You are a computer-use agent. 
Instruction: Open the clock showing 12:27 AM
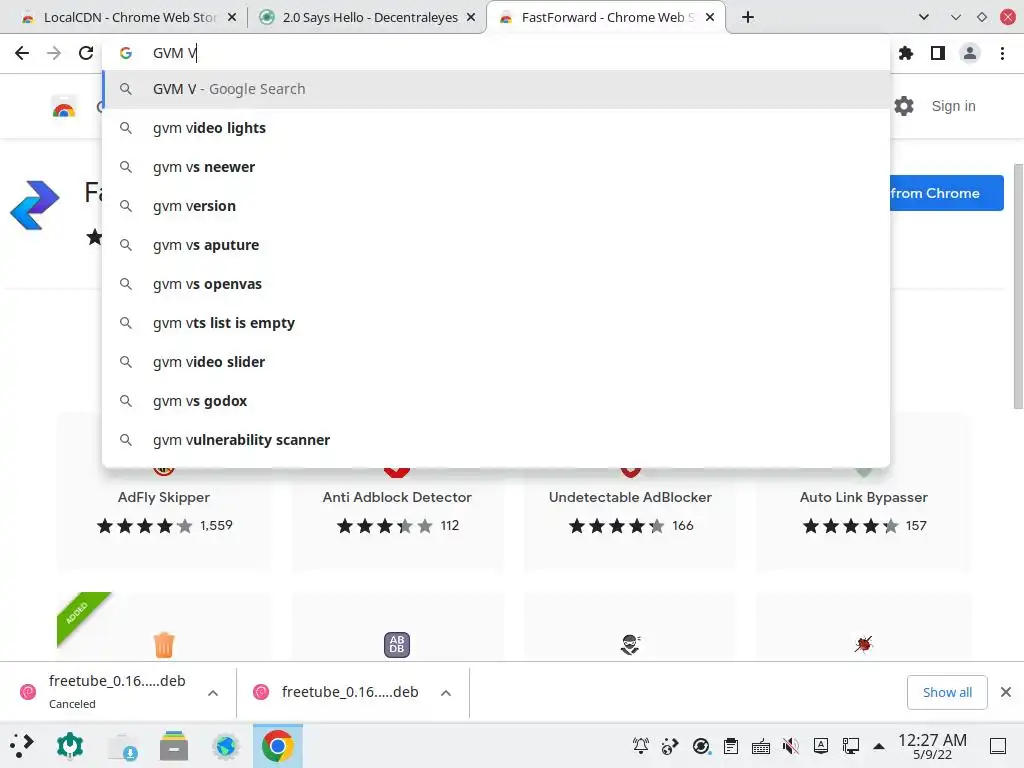[932, 746]
